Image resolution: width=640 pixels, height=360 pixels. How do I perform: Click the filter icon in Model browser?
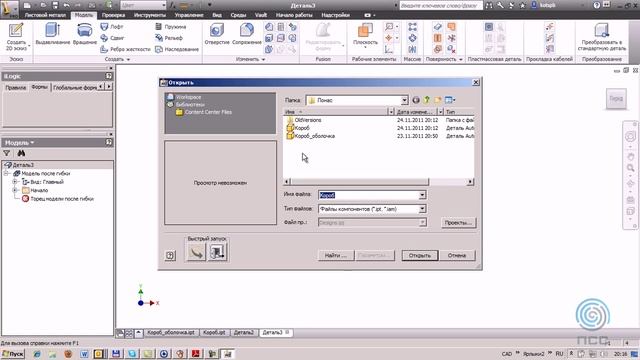(7, 153)
